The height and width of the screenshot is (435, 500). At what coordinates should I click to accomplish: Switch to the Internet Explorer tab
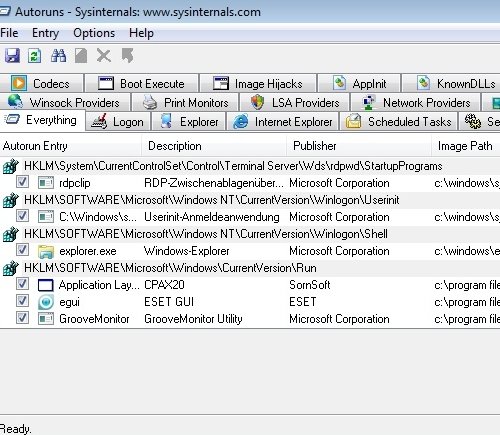click(283, 122)
